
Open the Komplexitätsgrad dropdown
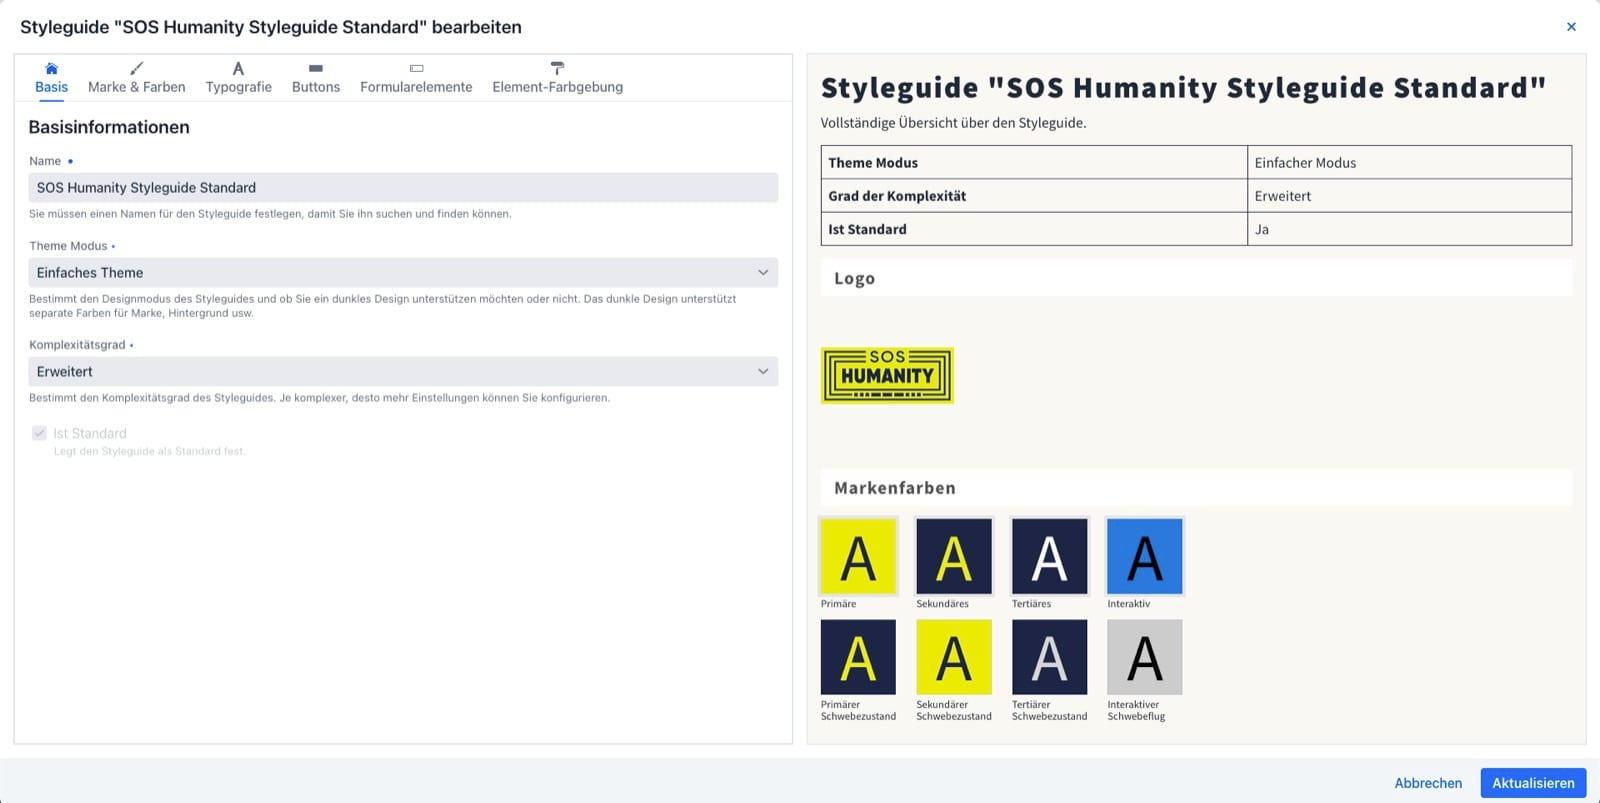coord(403,372)
